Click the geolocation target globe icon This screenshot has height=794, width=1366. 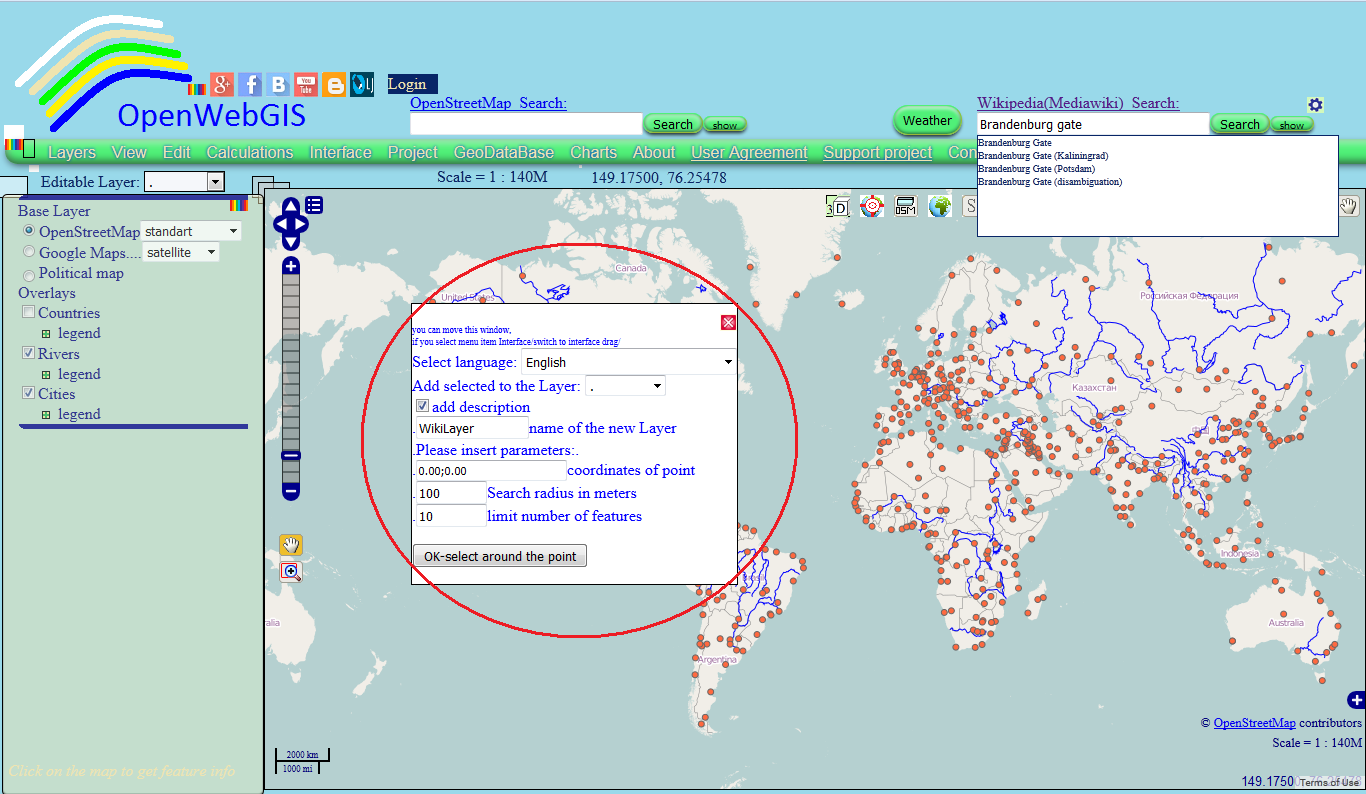(871, 205)
